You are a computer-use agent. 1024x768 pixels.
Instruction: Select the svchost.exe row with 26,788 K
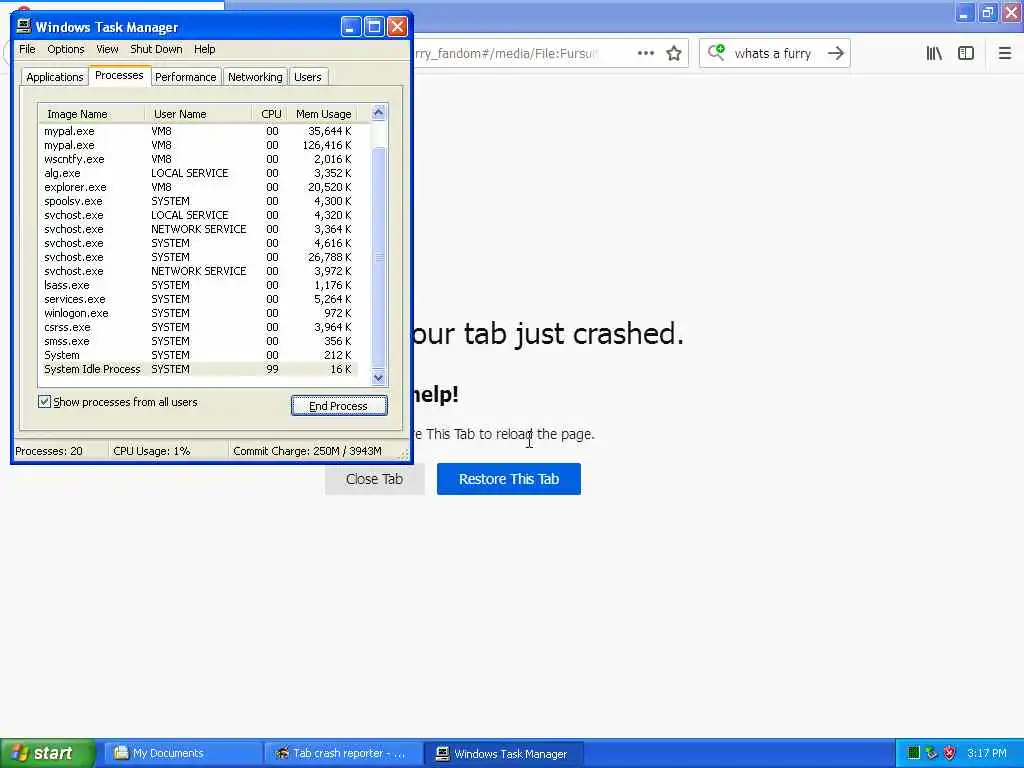(x=198, y=257)
